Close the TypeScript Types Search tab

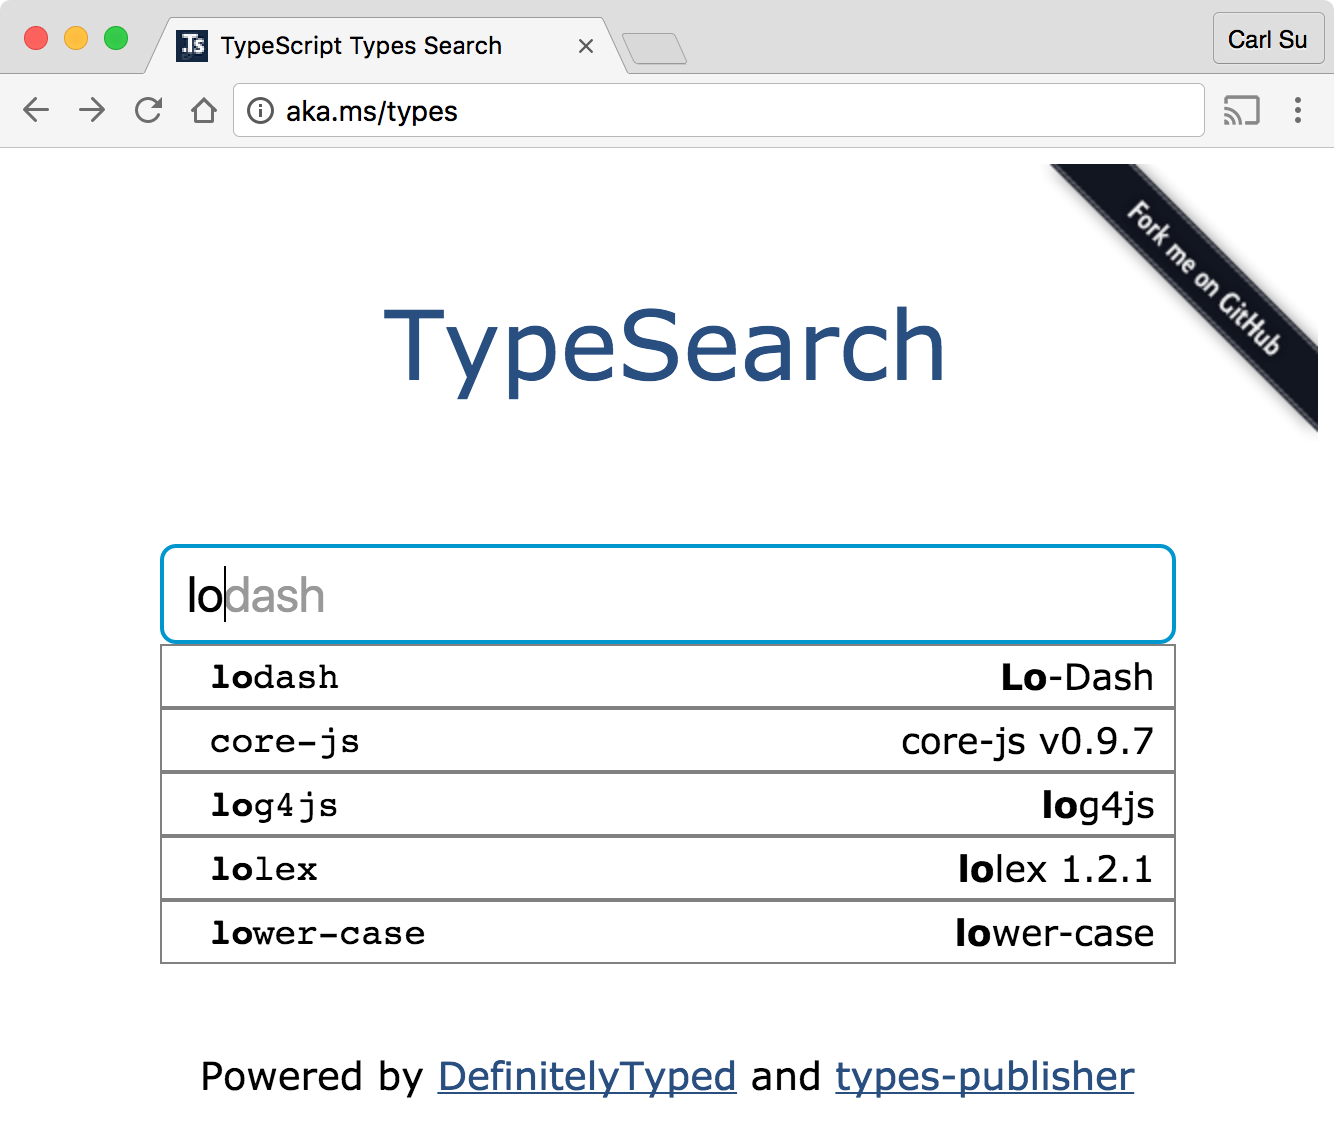tap(586, 46)
